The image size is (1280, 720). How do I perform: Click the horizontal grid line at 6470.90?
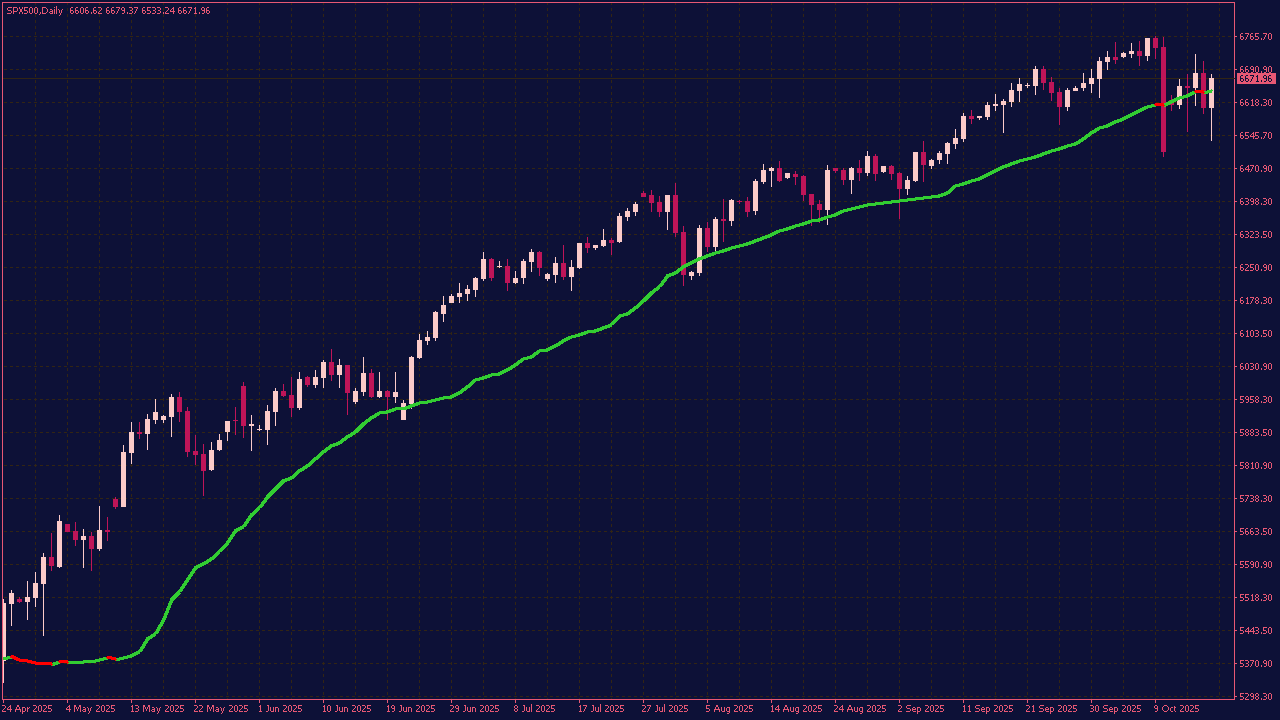pyautogui.click(x=600, y=169)
